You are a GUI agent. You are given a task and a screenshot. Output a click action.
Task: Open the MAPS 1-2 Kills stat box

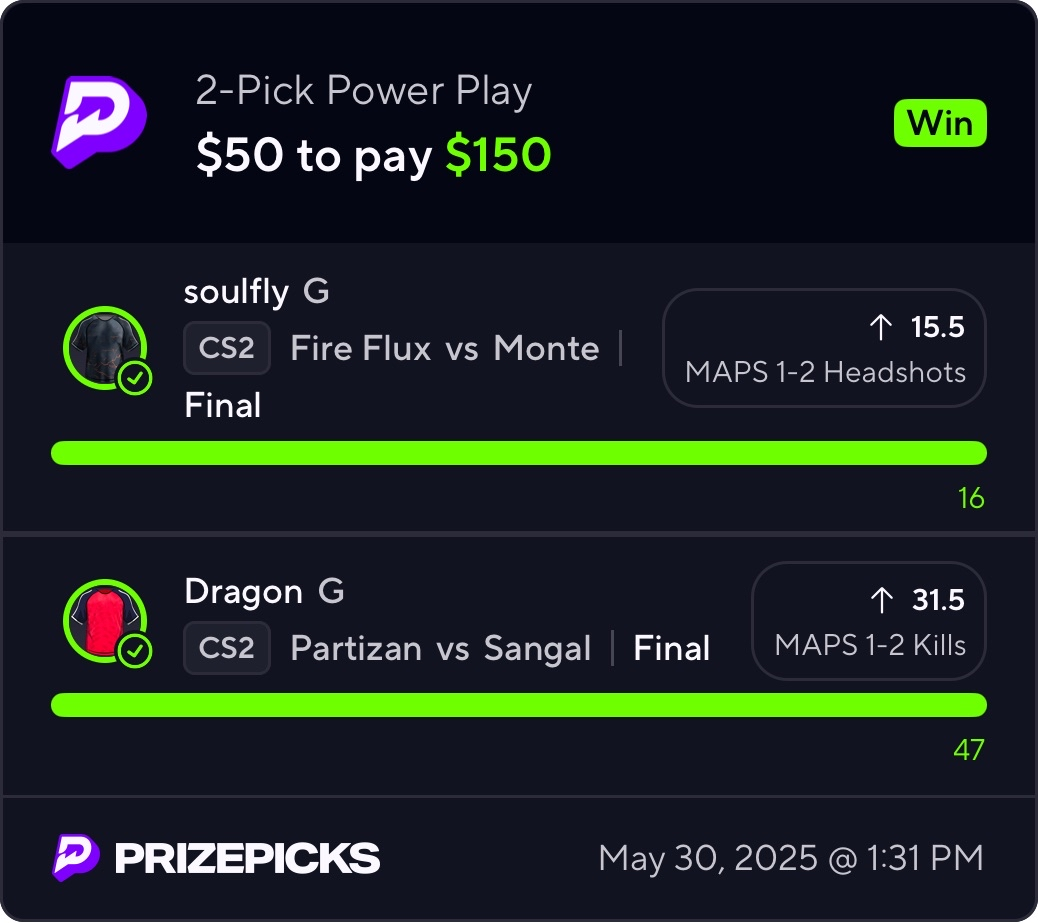[868, 621]
